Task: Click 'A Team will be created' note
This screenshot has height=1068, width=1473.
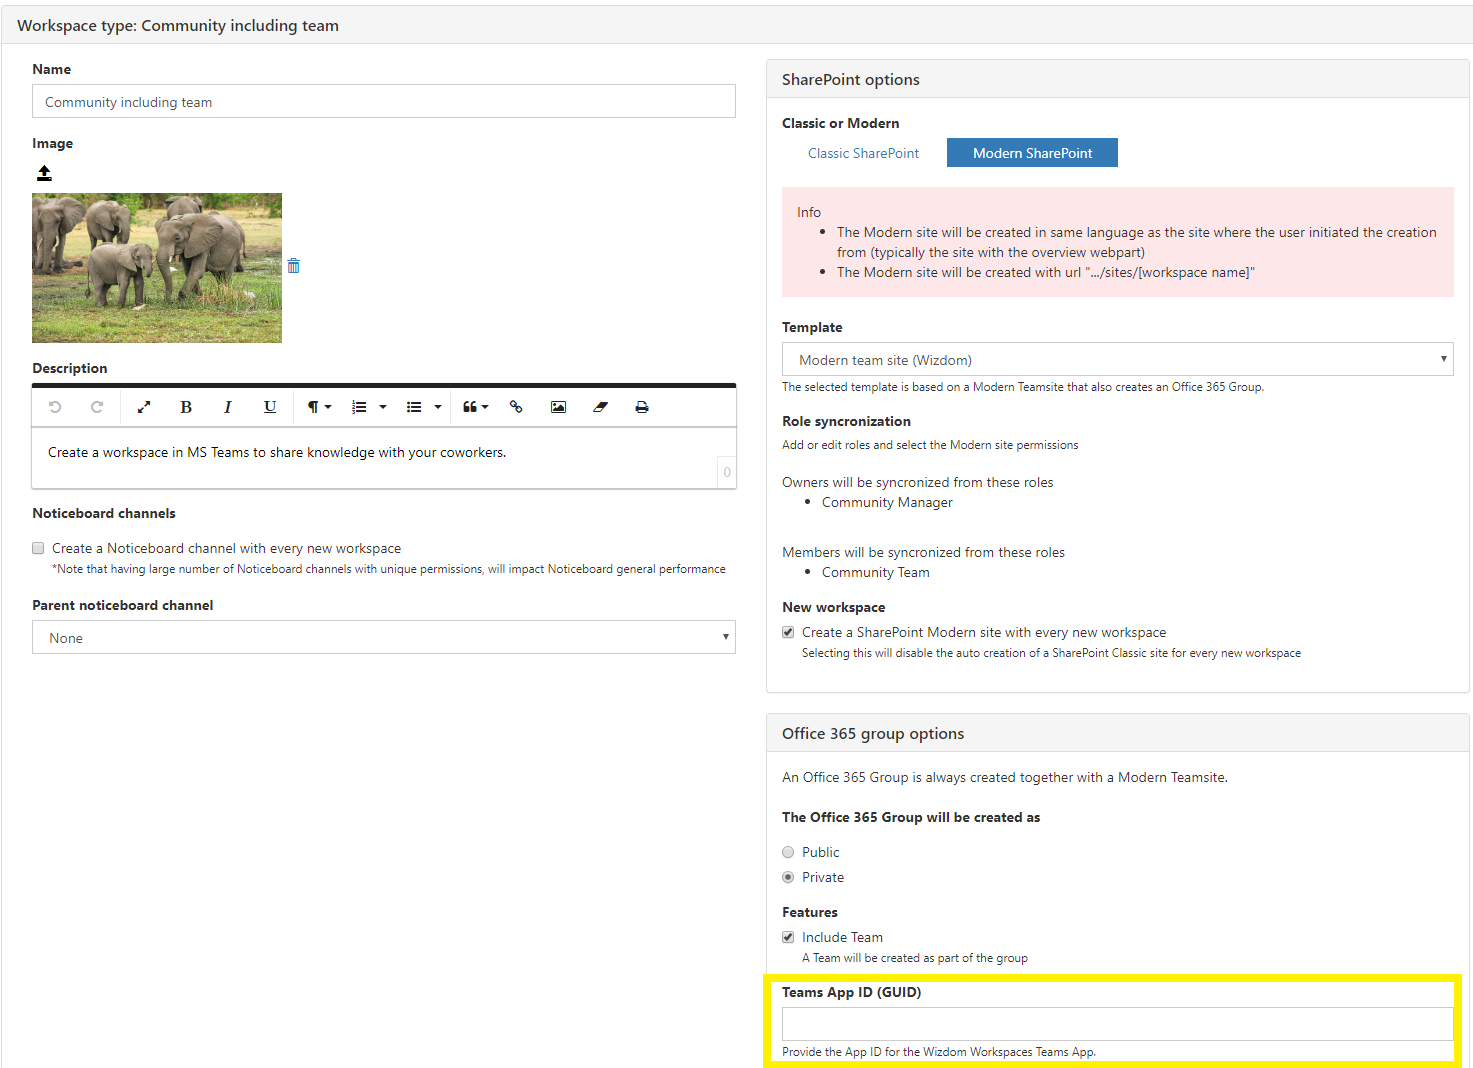Action: click(915, 958)
